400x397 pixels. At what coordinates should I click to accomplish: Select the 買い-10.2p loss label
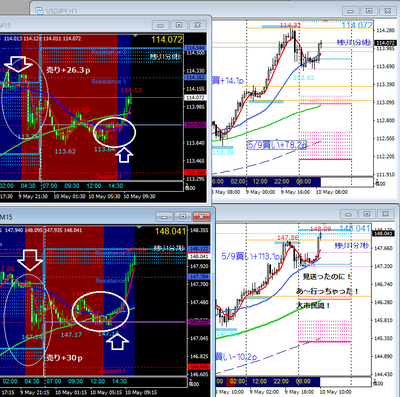pos(236,357)
